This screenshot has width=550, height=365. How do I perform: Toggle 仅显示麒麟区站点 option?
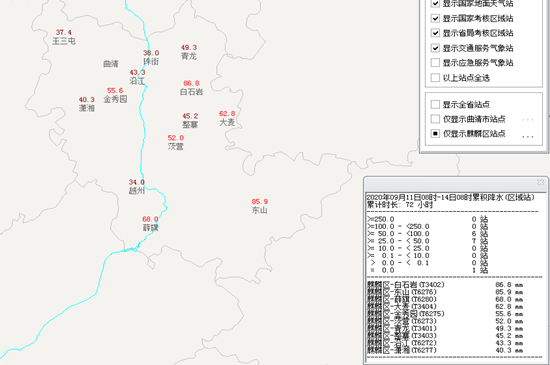pos(435,134)
